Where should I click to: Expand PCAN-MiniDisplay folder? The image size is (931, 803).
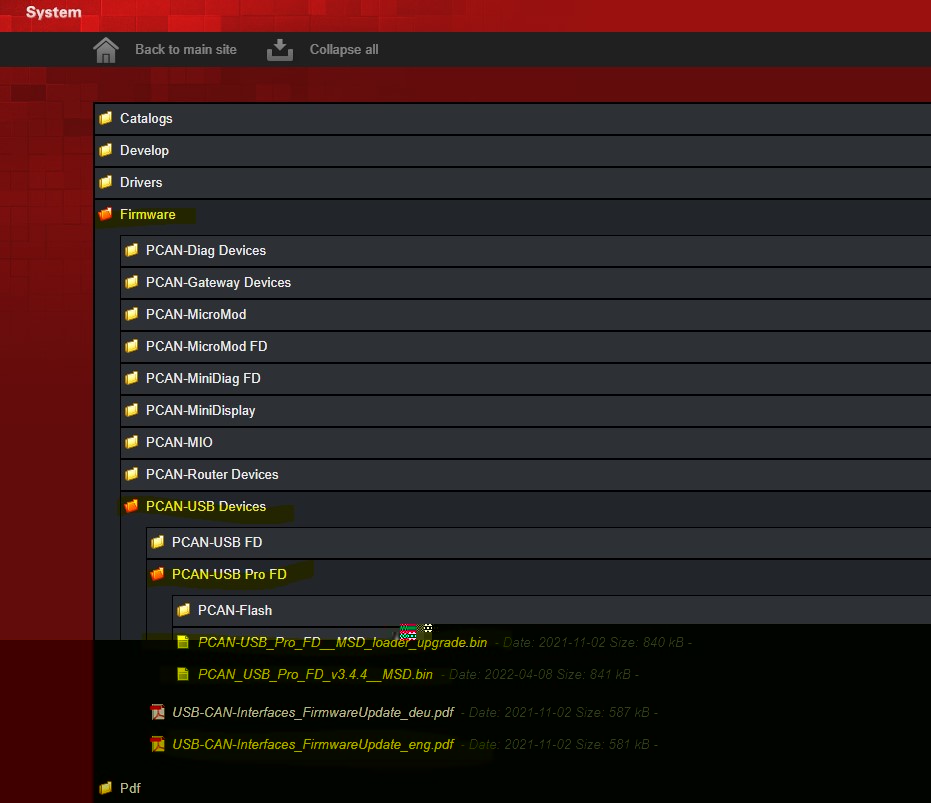(201, 410)
